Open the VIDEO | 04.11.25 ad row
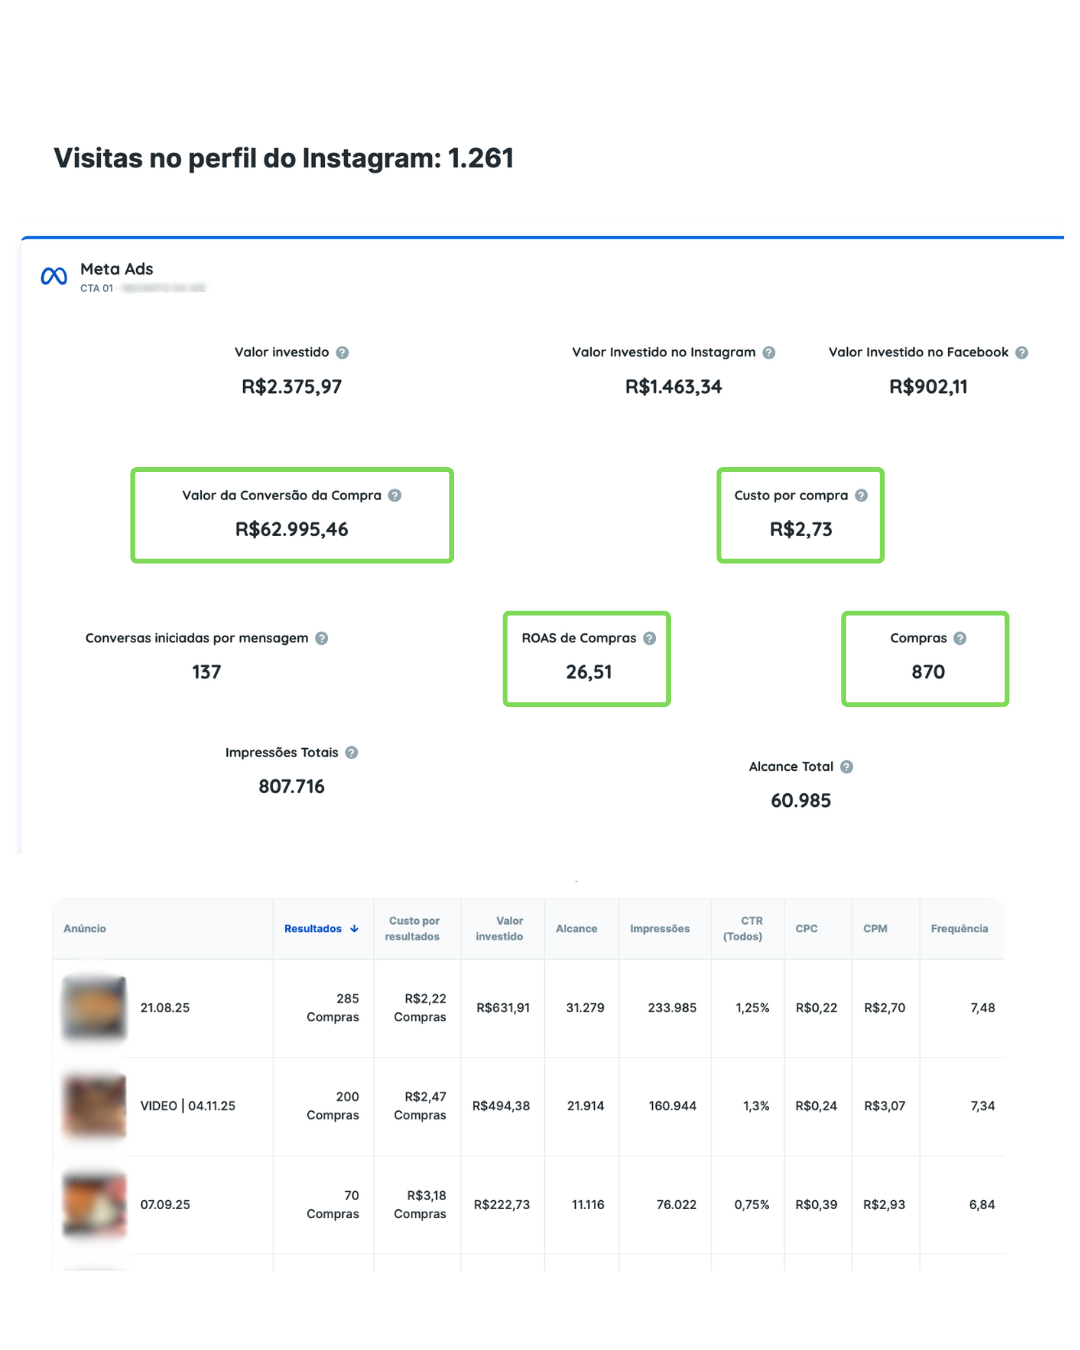 pyautogui.click(x=188, y=1106)
